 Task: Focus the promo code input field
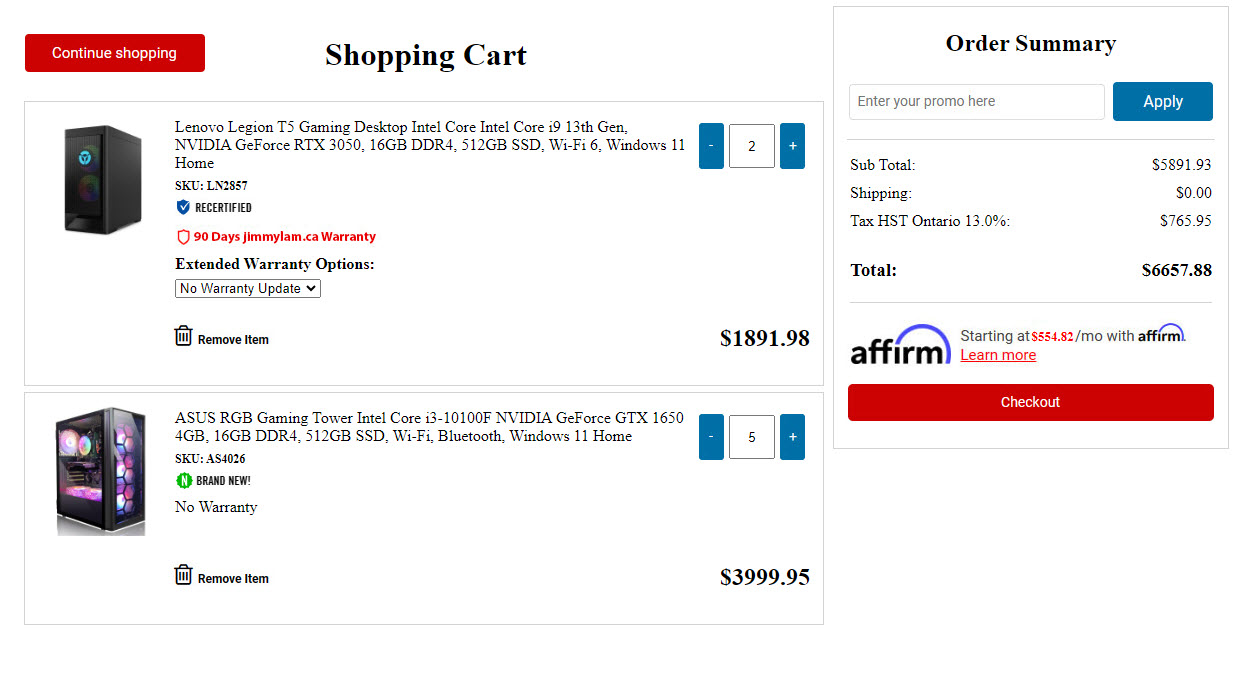point(976,101)
